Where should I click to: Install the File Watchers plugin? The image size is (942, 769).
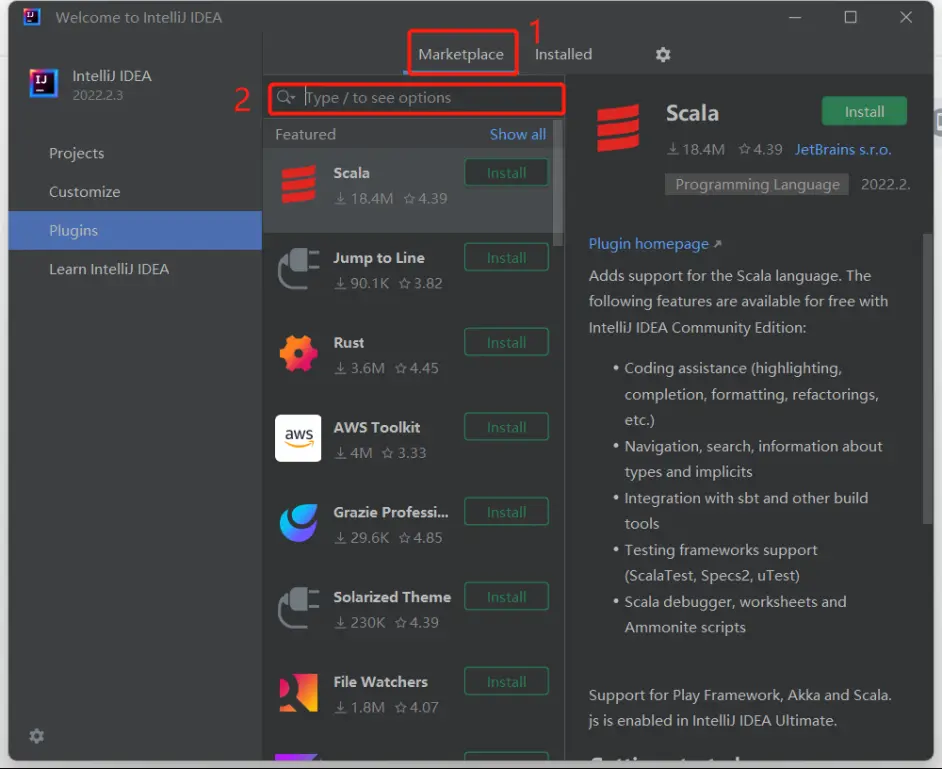(x=506, y=681)
